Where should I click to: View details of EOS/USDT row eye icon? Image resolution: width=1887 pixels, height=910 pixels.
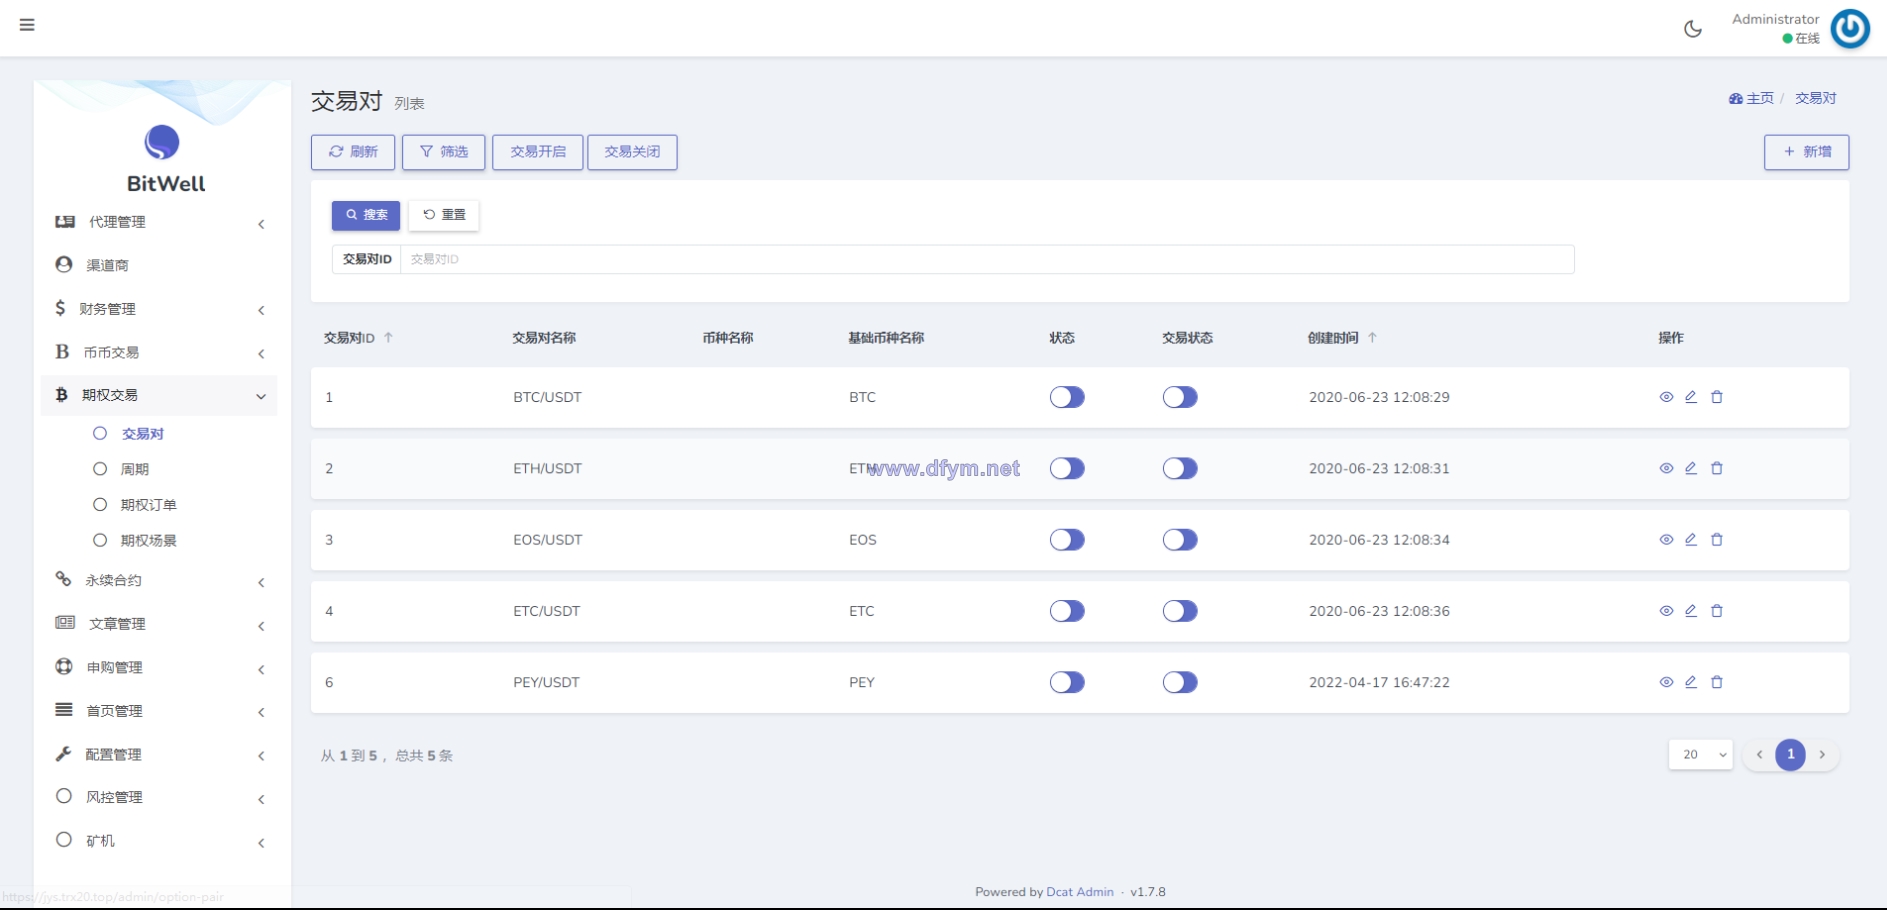point(1666,539)
